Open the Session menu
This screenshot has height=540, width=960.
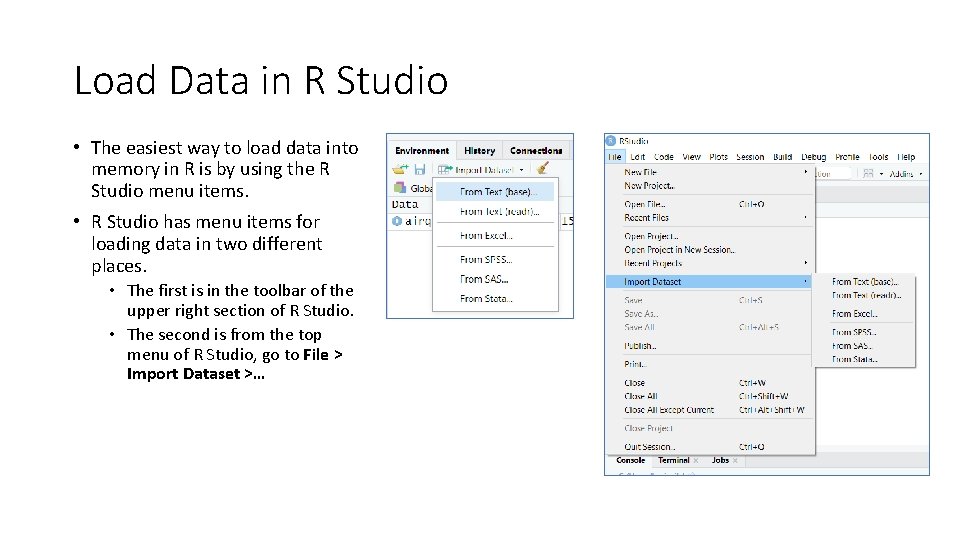[750, 157]
